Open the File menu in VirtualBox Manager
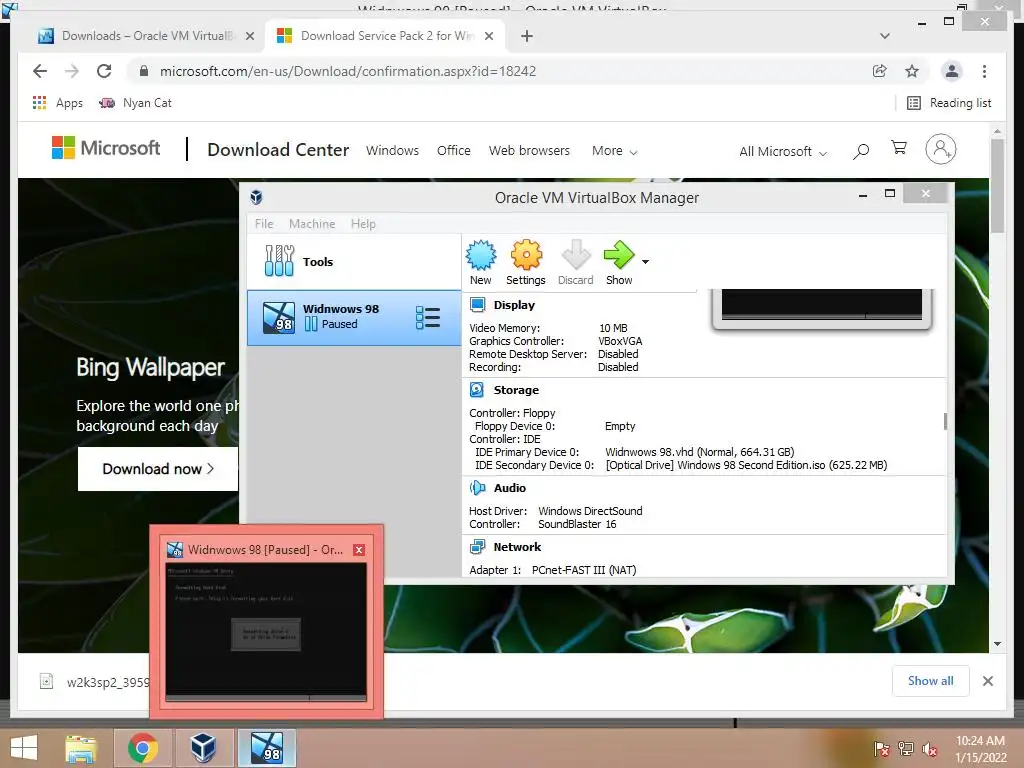This screenshot has width=1024, height=768. [264, 224]
